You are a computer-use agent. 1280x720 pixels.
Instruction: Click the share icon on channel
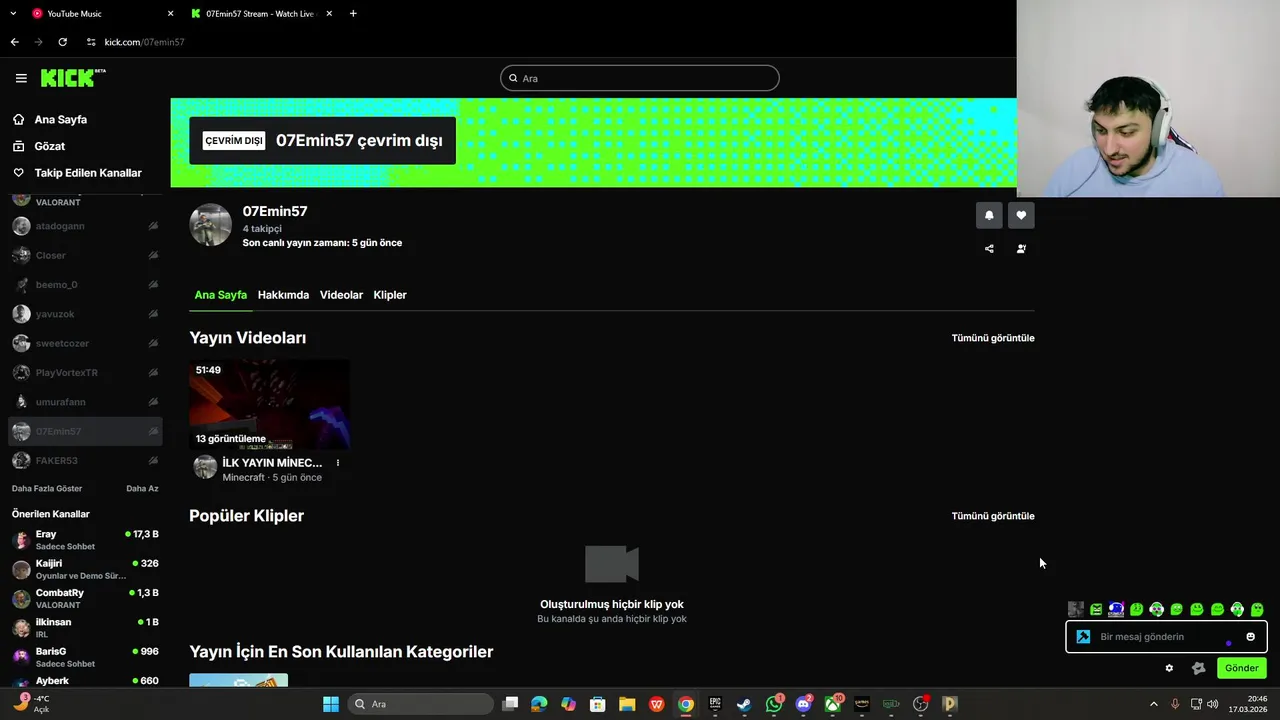tap(989, 249)
